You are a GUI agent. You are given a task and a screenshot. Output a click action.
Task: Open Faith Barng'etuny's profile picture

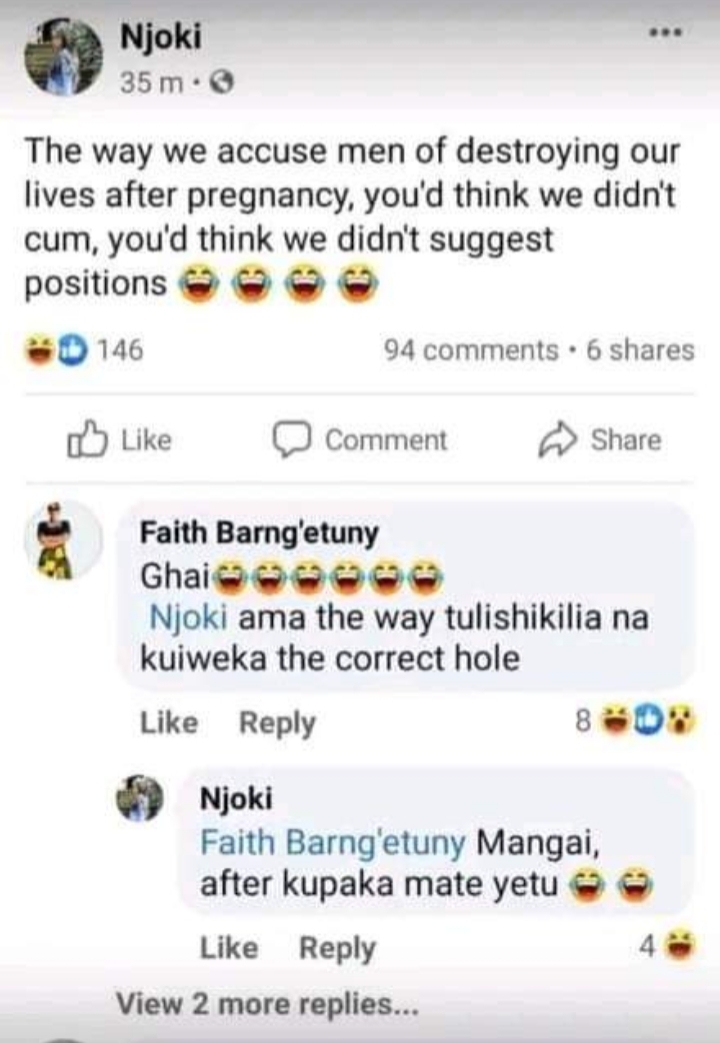(x=62, y=540)
